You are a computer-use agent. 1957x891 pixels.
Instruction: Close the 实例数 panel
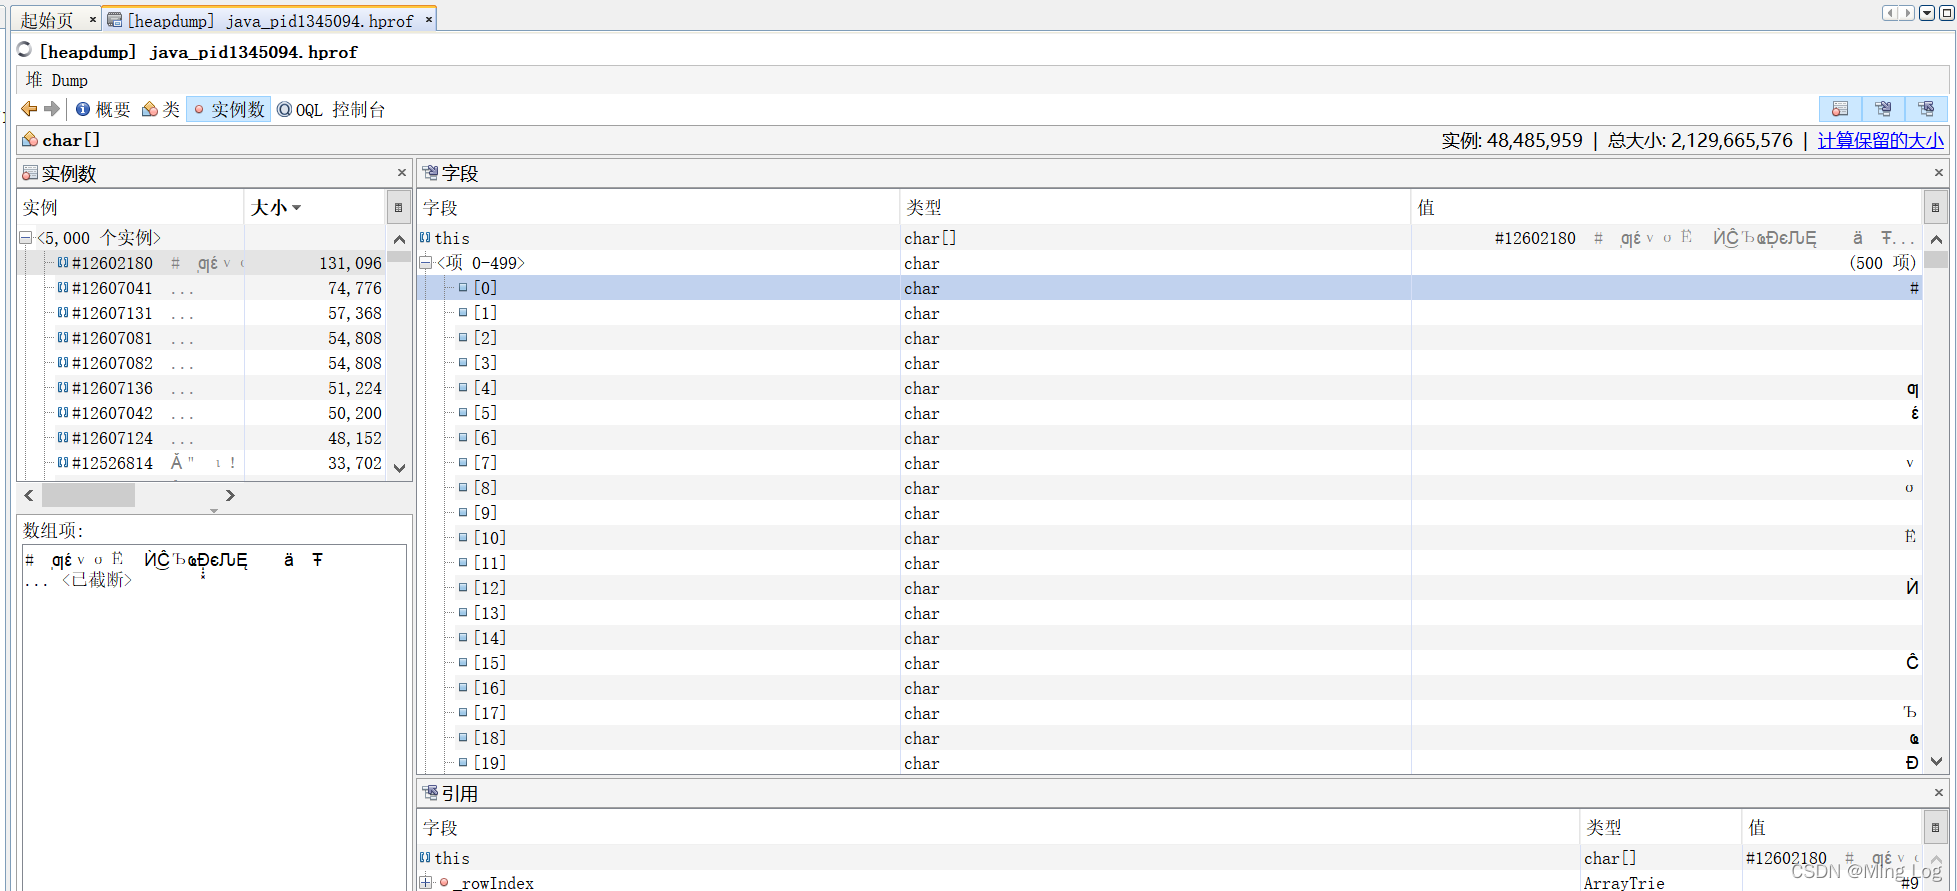402,172
